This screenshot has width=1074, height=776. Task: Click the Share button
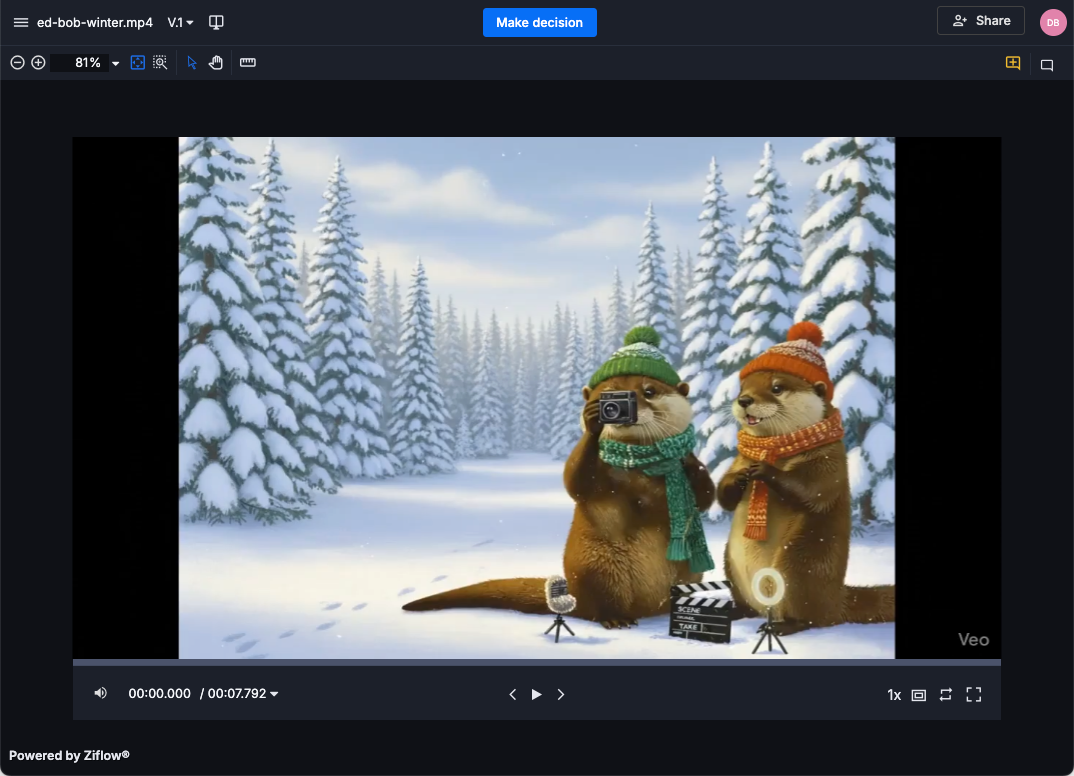pos(980,20)
